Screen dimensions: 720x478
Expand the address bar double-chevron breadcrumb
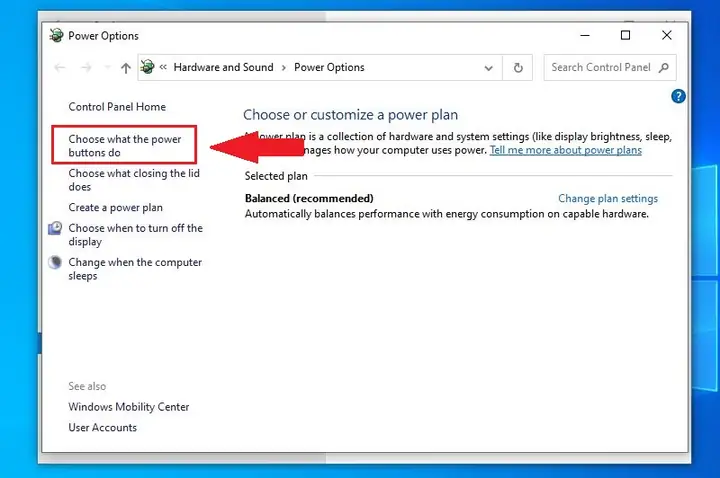point(163,67)
